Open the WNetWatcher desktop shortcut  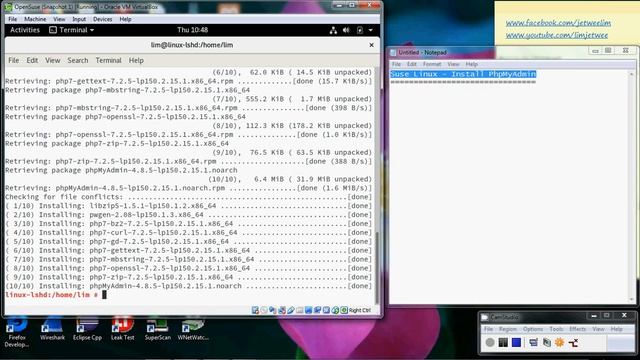click(193, 330)
